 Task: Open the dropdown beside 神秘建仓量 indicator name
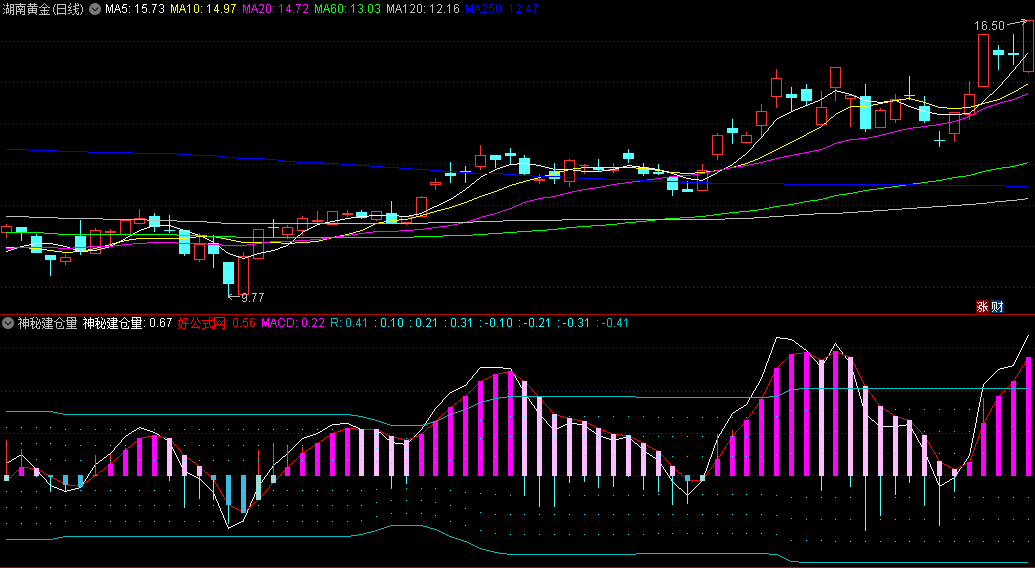point(8,323)
